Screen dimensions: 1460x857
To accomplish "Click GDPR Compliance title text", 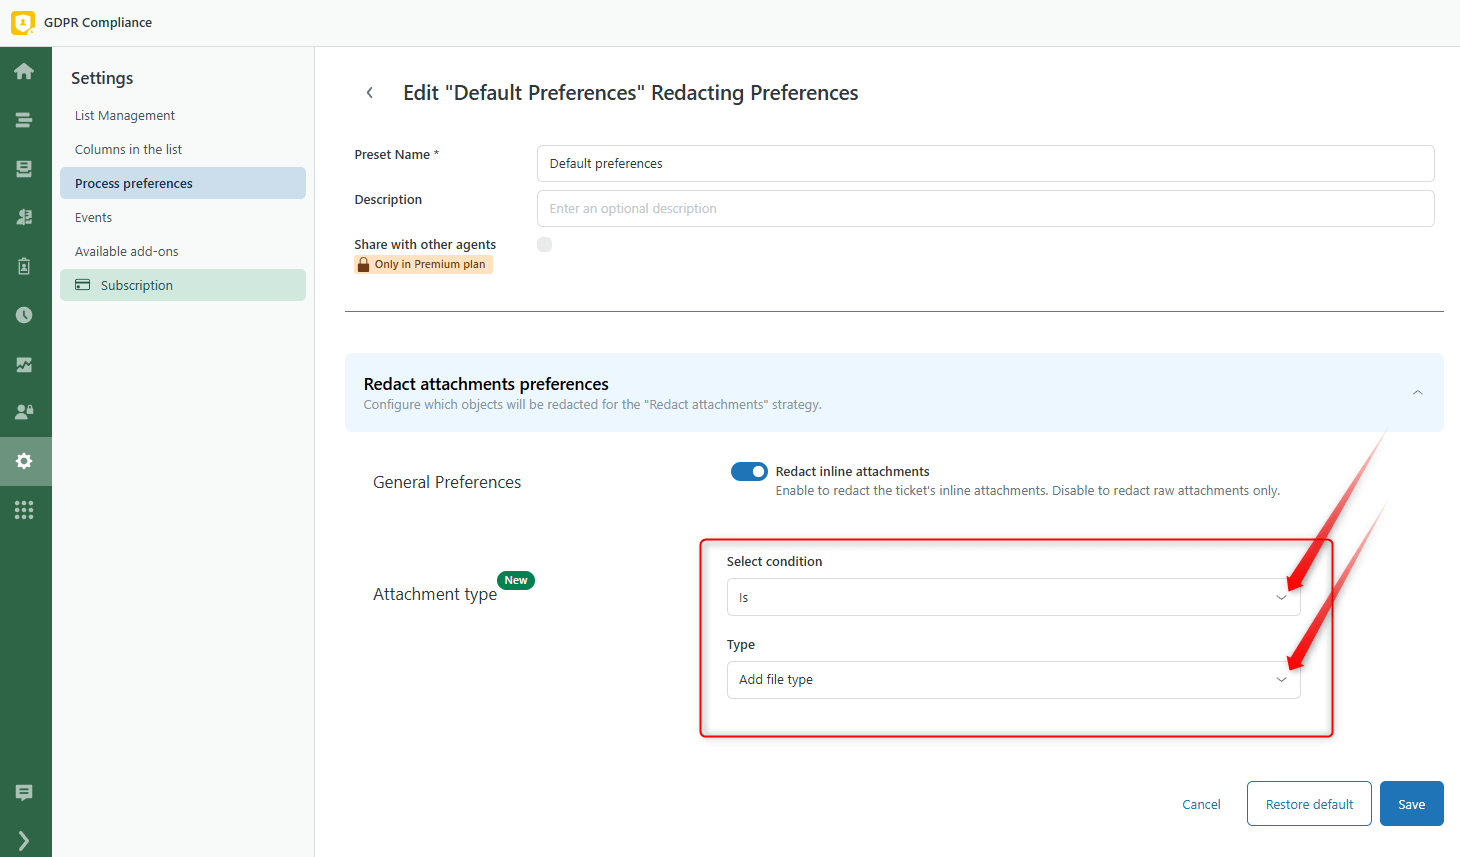I will tap(98, 22).
